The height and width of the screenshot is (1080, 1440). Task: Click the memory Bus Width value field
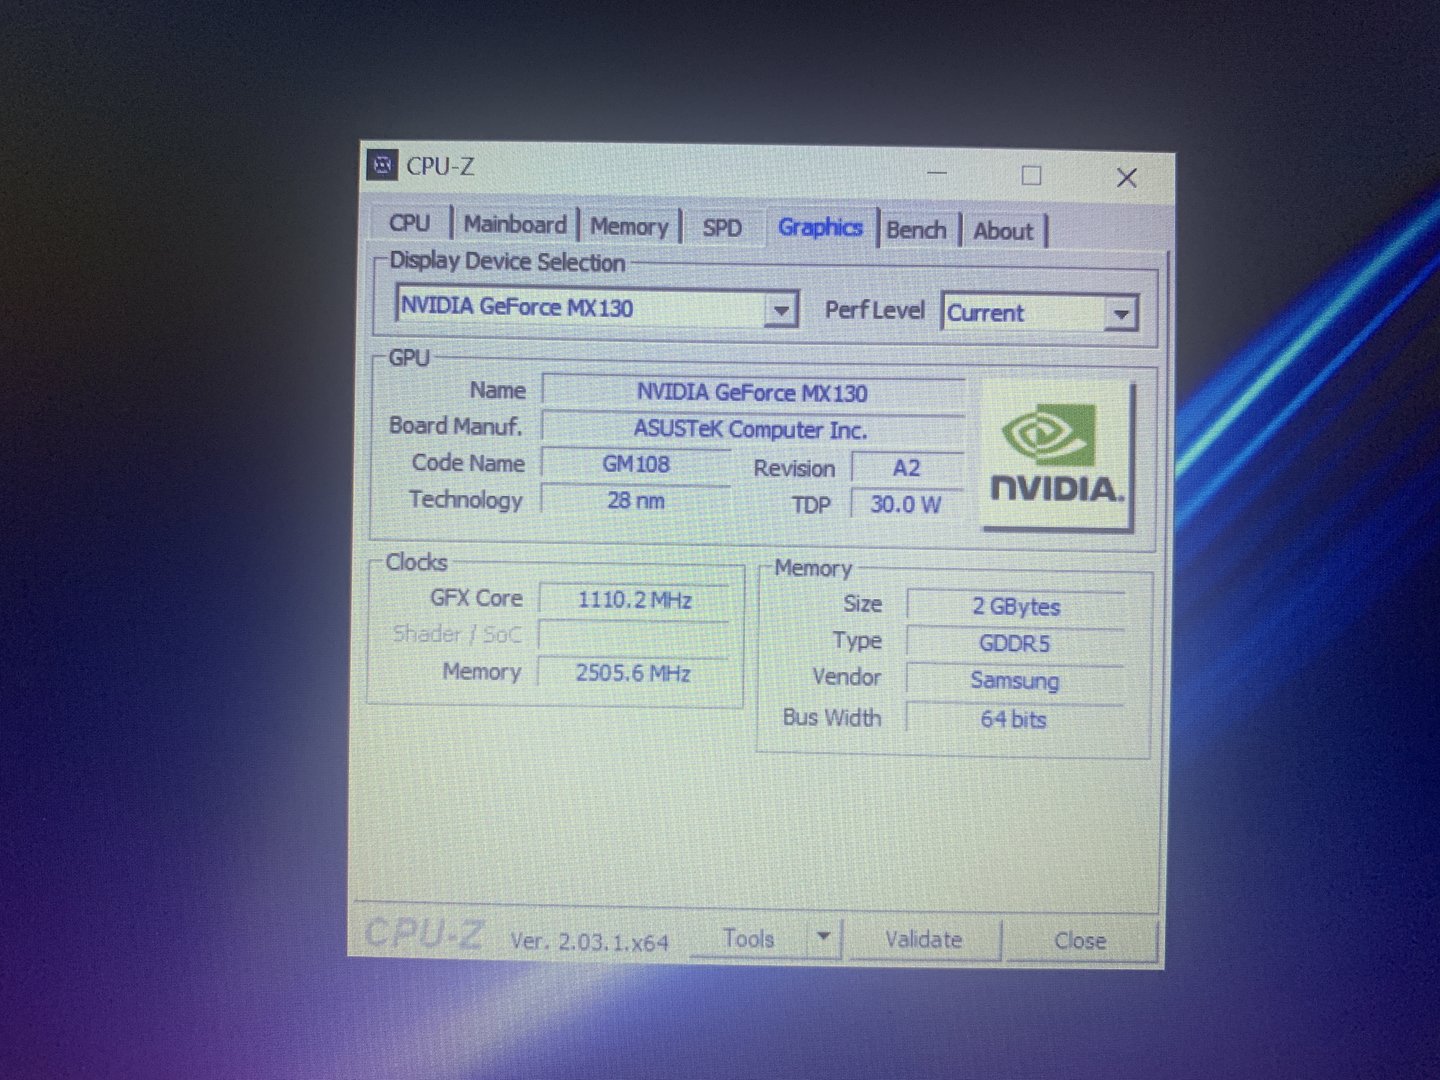[1014, 719]
